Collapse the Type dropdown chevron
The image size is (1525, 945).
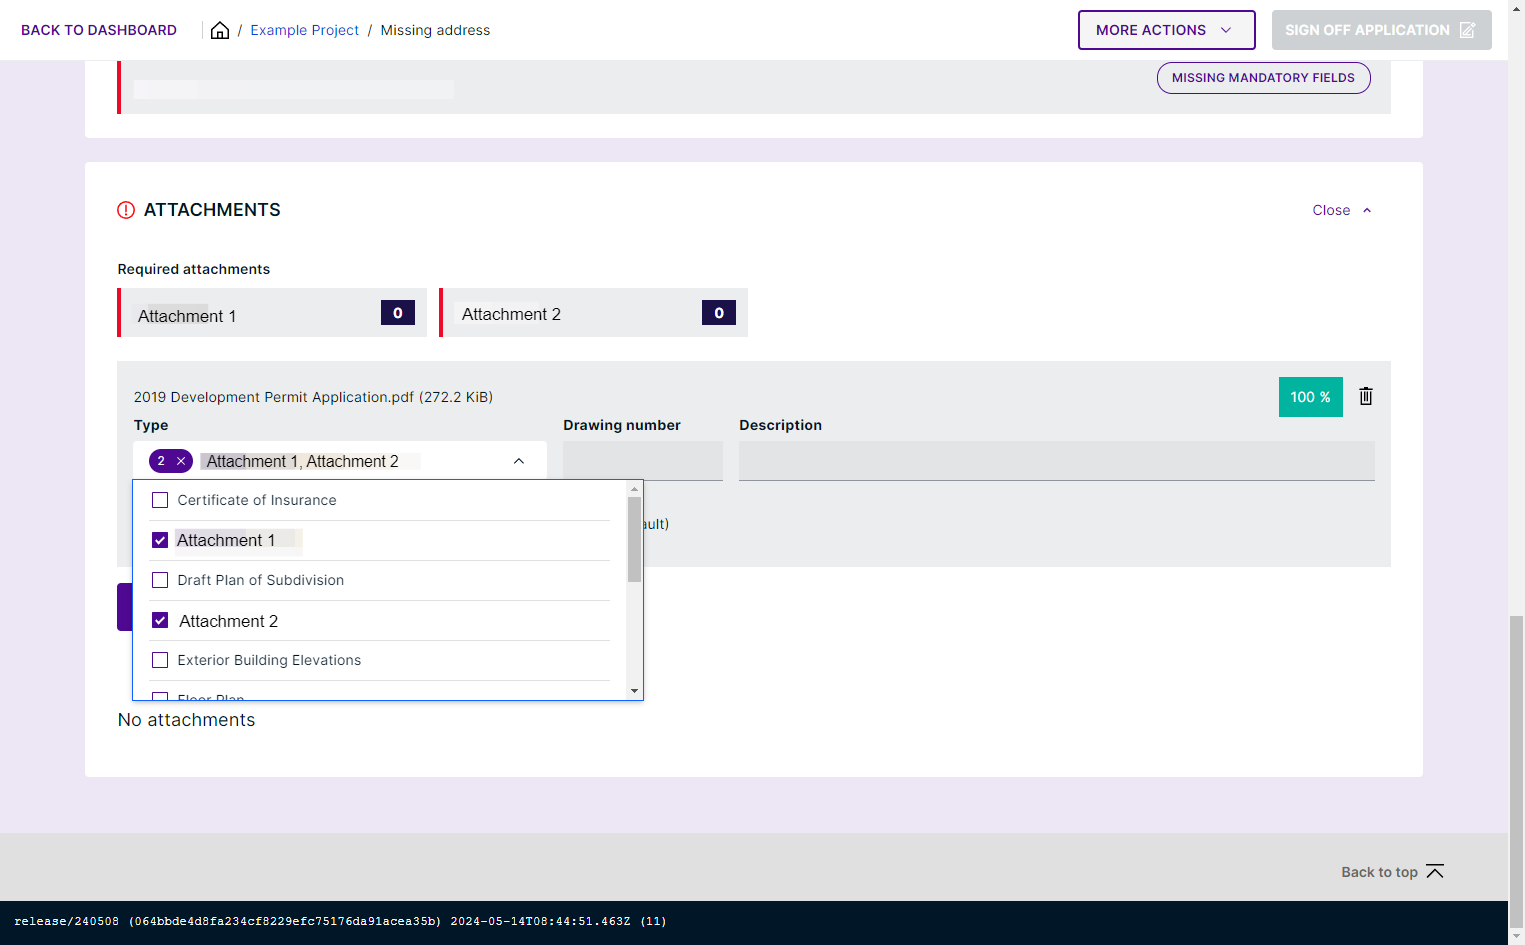coord(519,461)
